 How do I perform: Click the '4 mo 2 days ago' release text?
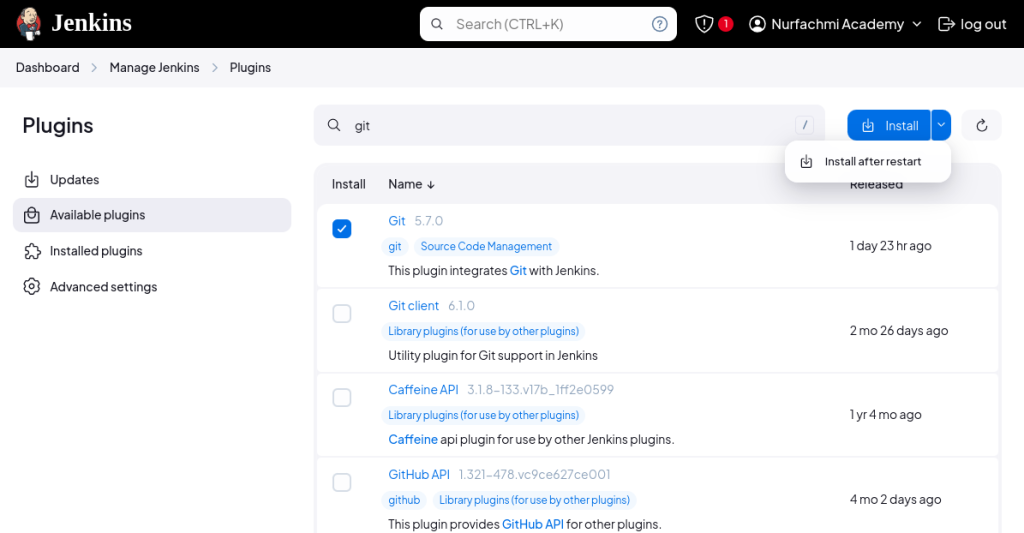(895, 500)
